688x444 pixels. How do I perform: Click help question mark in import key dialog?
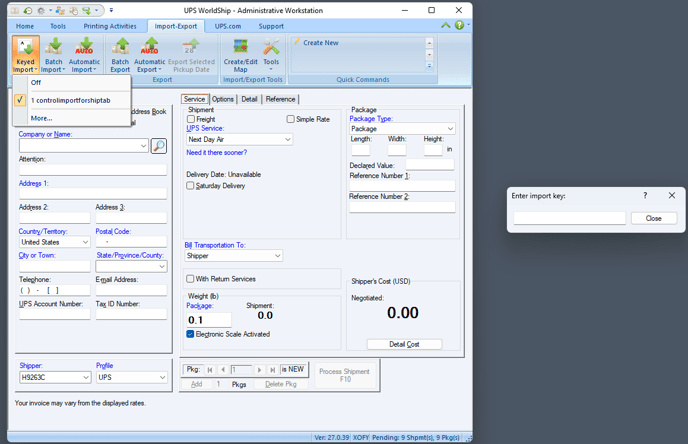click(645, 195)
